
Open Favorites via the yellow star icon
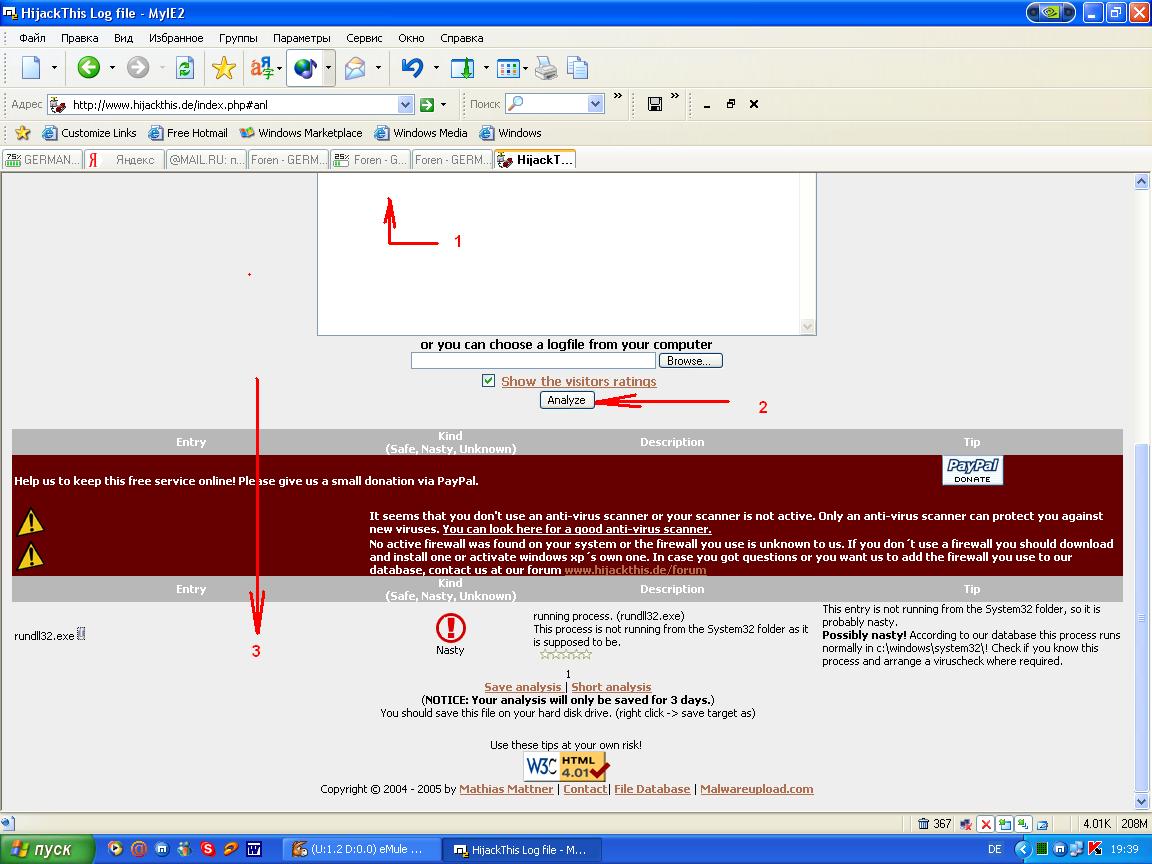point(224,68)
